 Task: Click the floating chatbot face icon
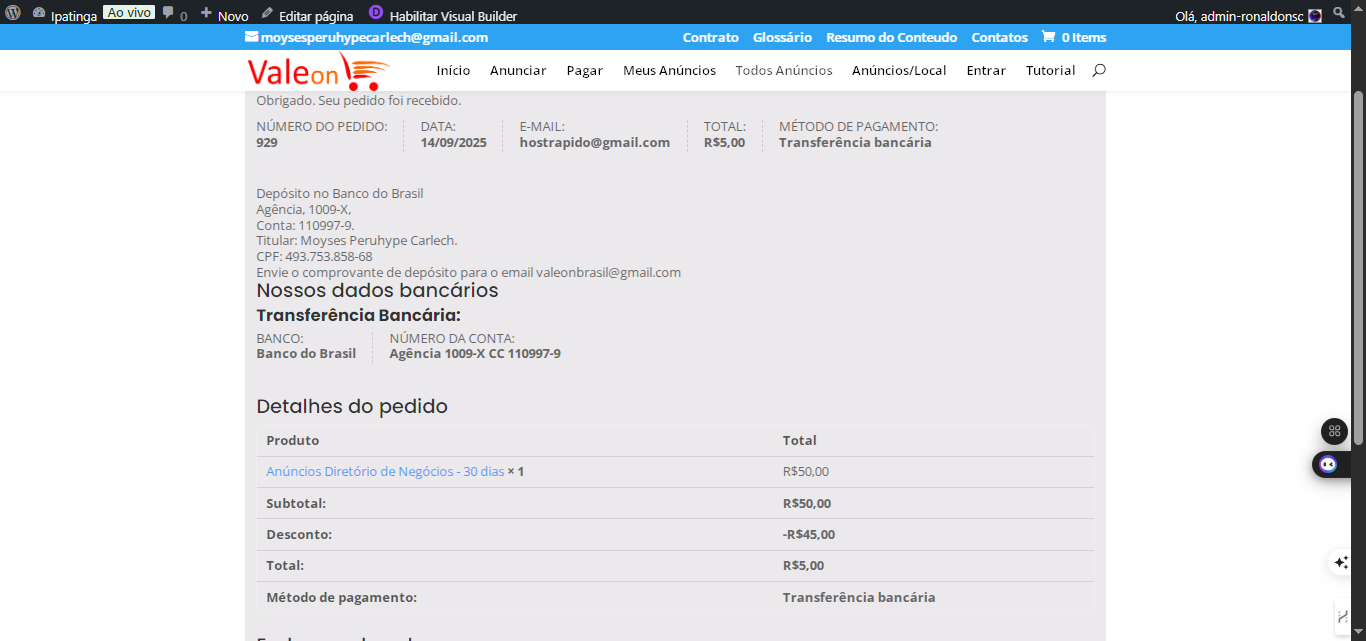1328,464
